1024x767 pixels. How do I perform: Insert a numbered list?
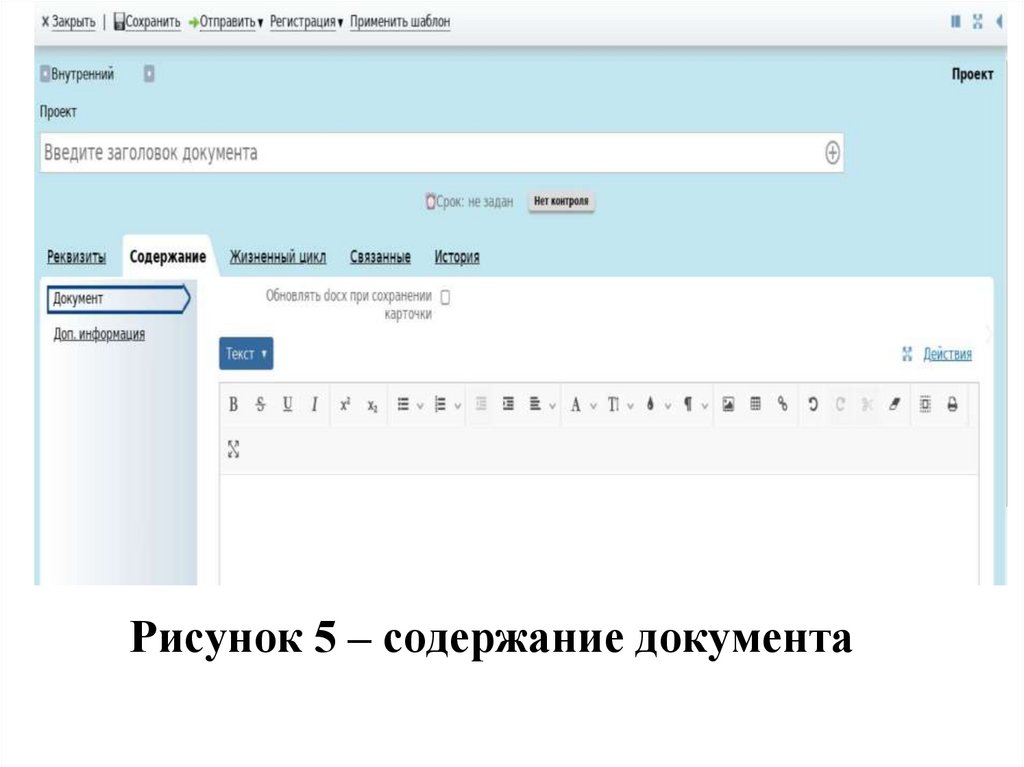[x=440, y=404]
